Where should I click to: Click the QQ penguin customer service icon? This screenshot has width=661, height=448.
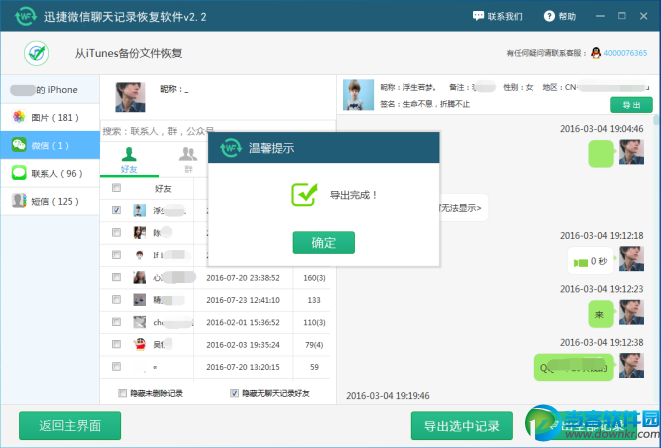tap(596, 53)
